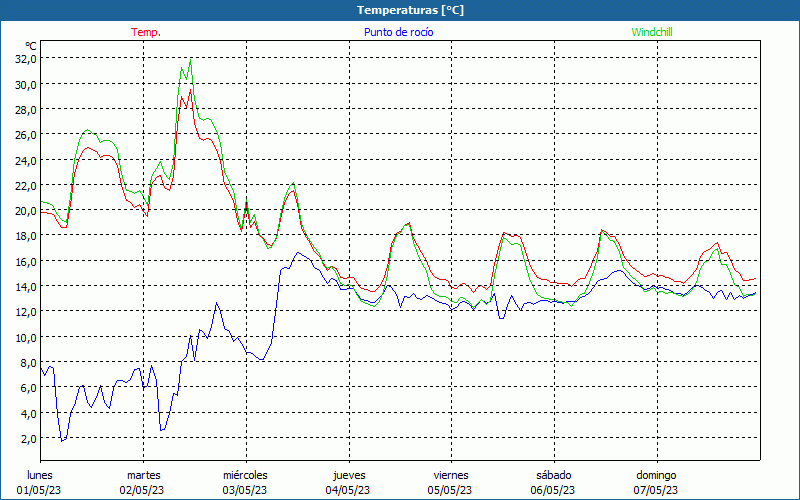Viewport: 800px width, 500px height.
Task: Click the 03/05/23 date label
Action: (245, 490)
